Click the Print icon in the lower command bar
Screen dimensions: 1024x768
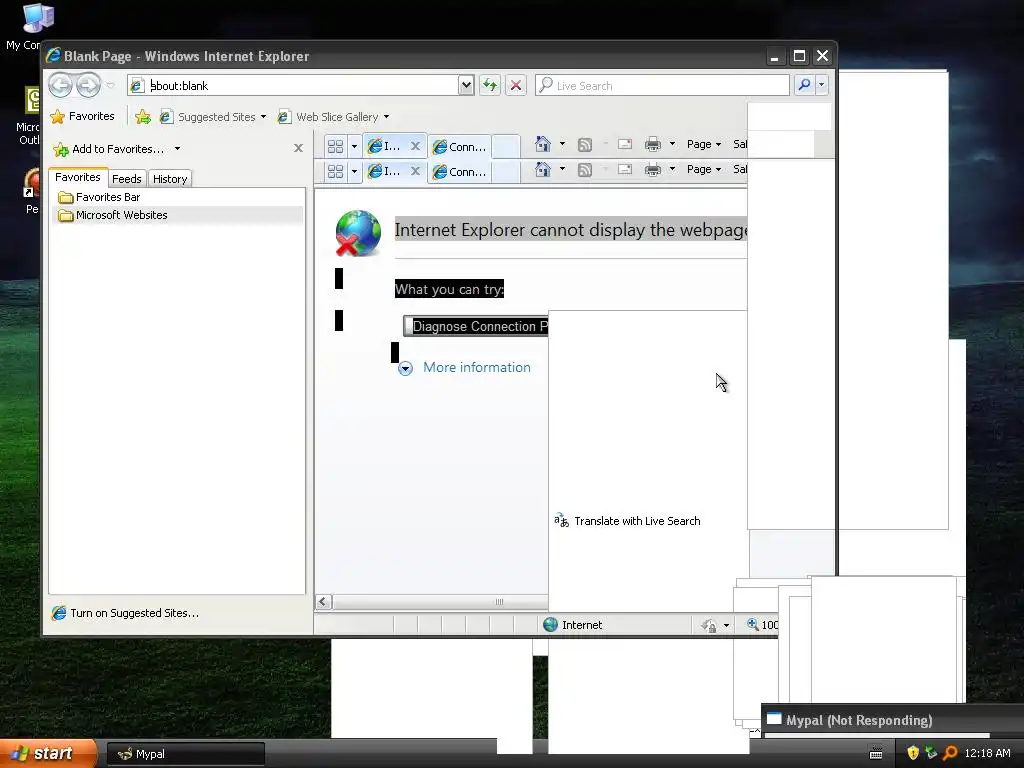pyautogui.click(x=652, y=170)
